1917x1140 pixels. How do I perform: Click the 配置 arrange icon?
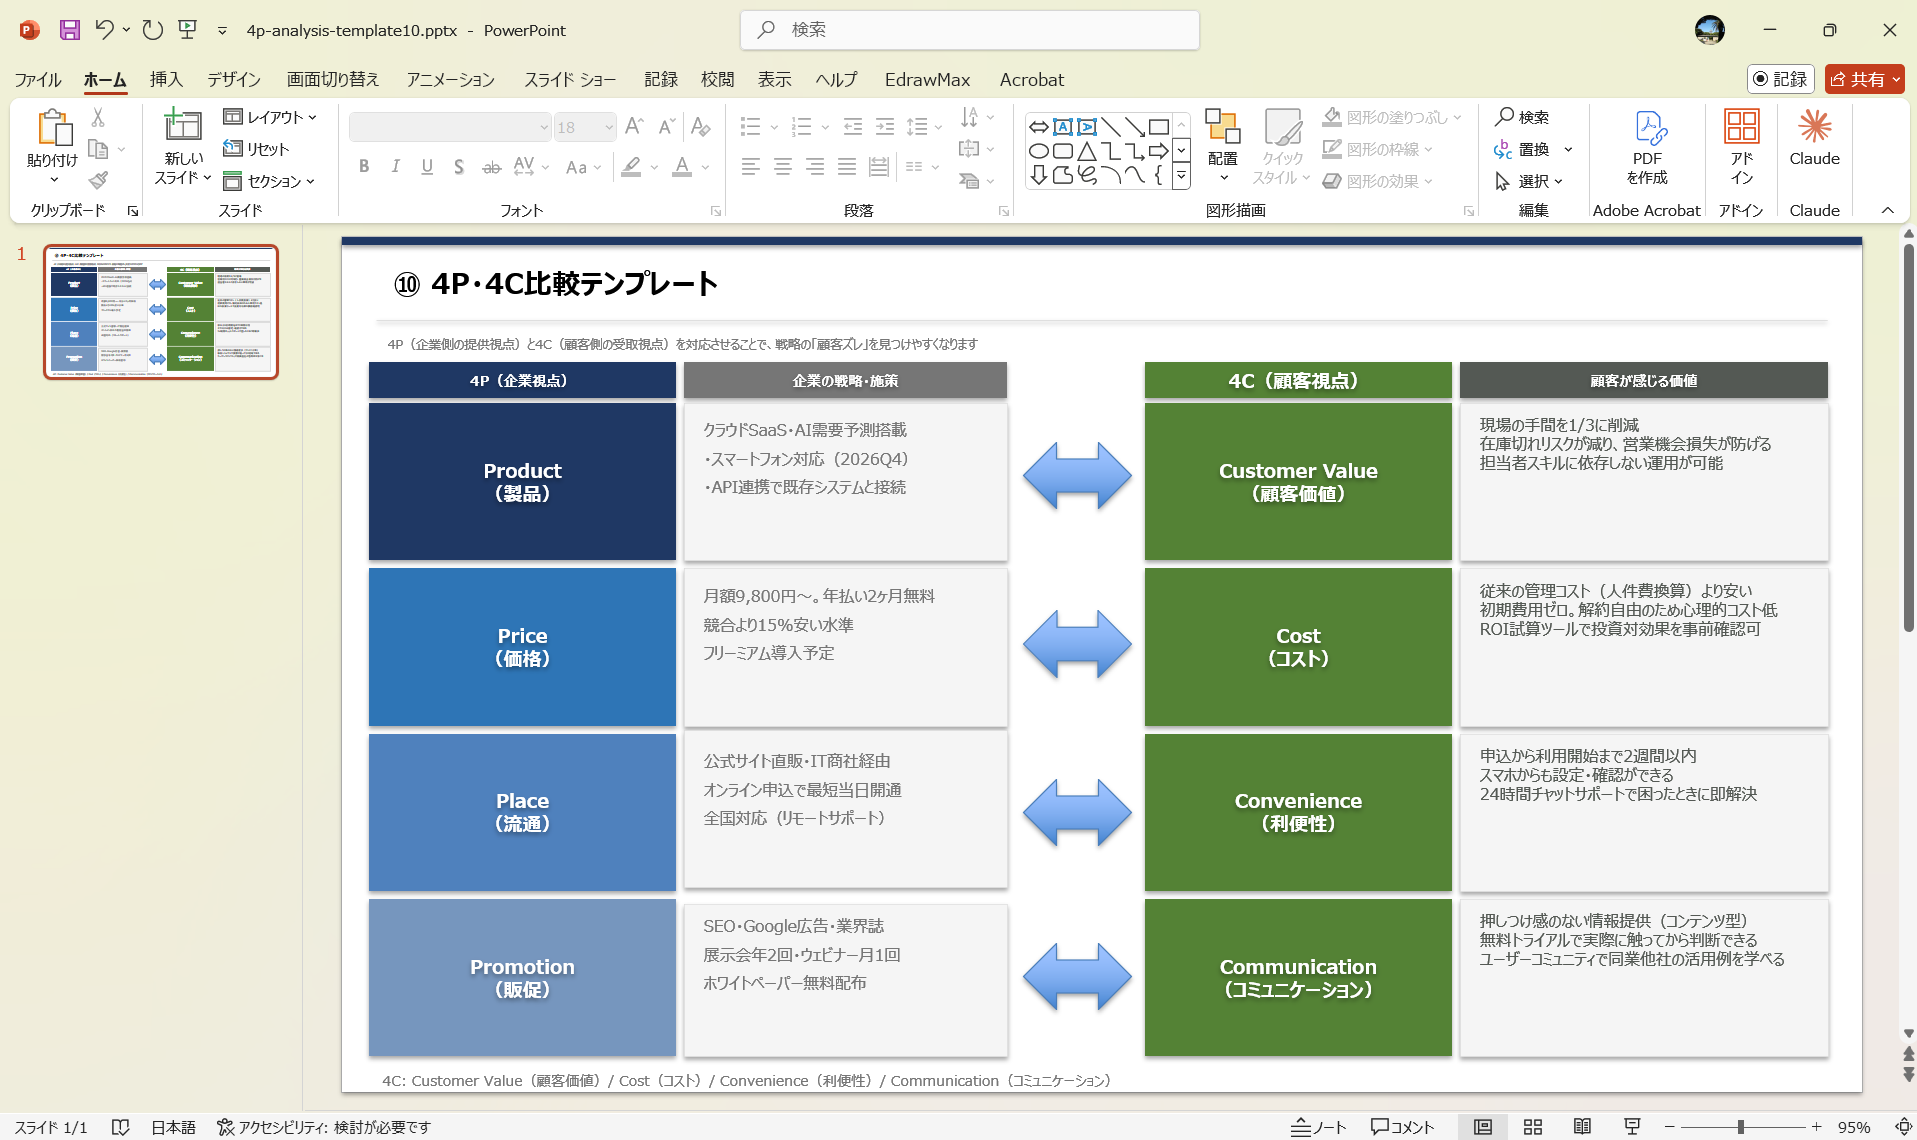coord(1222,127)
